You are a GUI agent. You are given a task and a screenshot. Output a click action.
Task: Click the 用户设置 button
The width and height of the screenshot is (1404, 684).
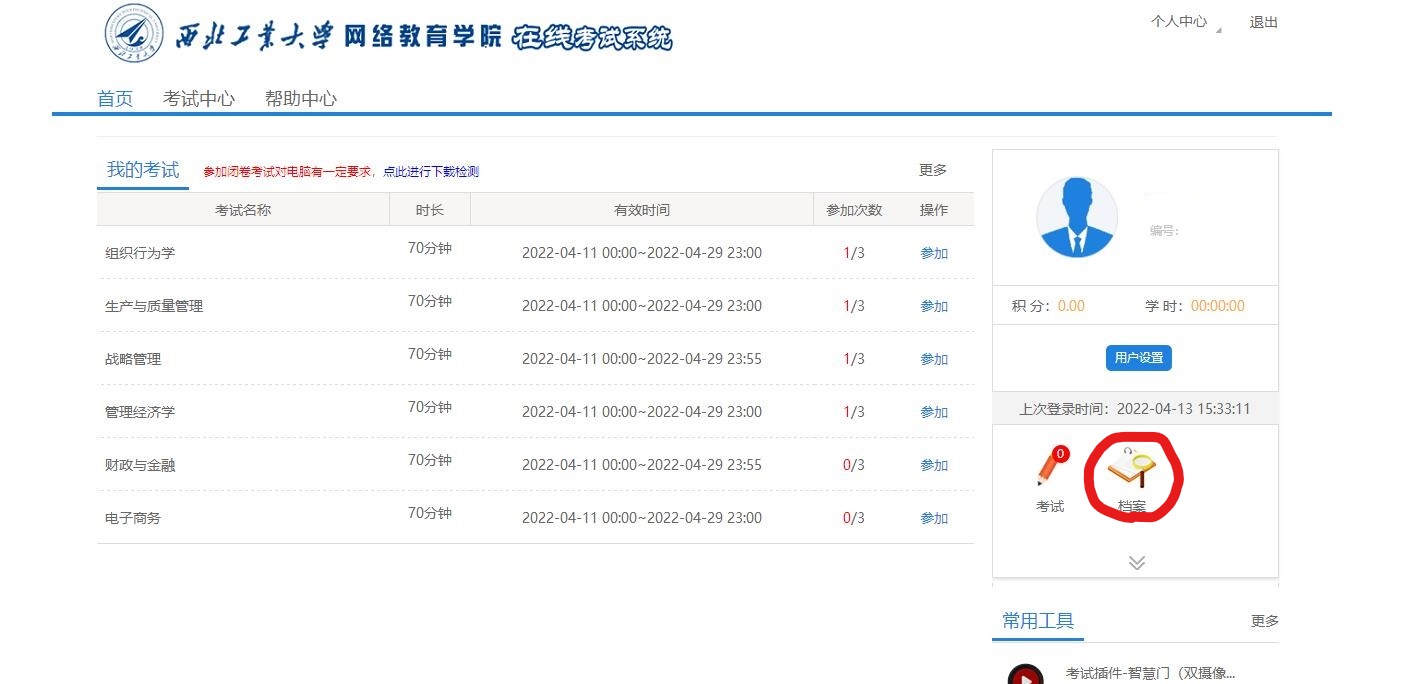(x=1137, y=357)
